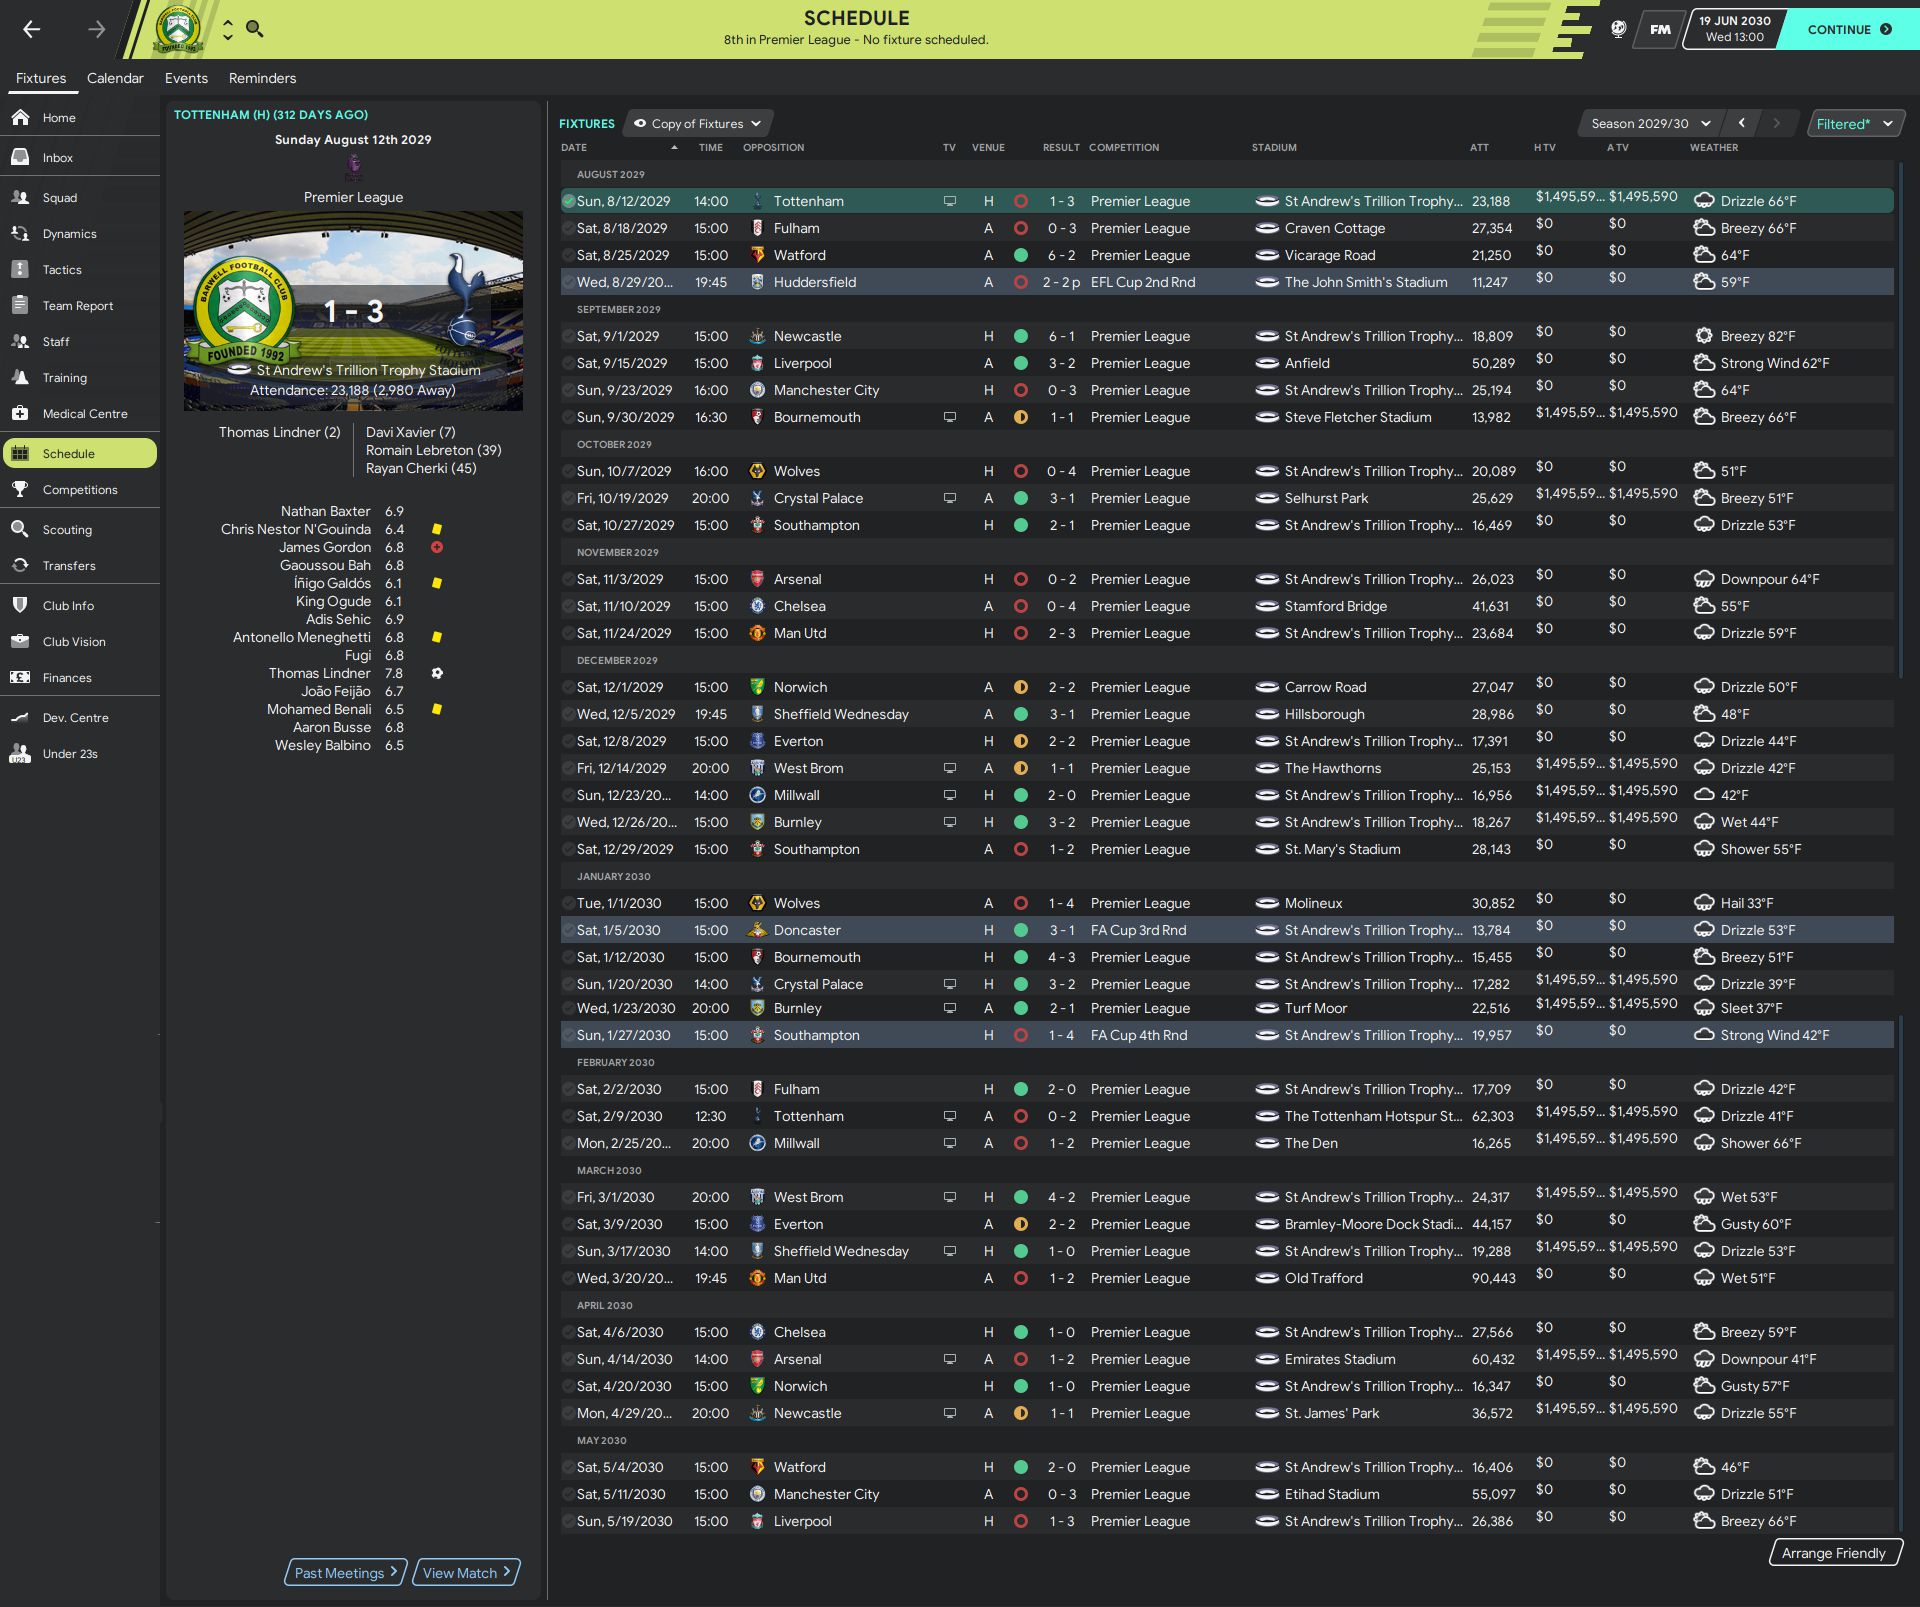This screenshot has height=1607, width=1920.
Task: Sort by OPPOSITION column header
Action: (773, 147)
